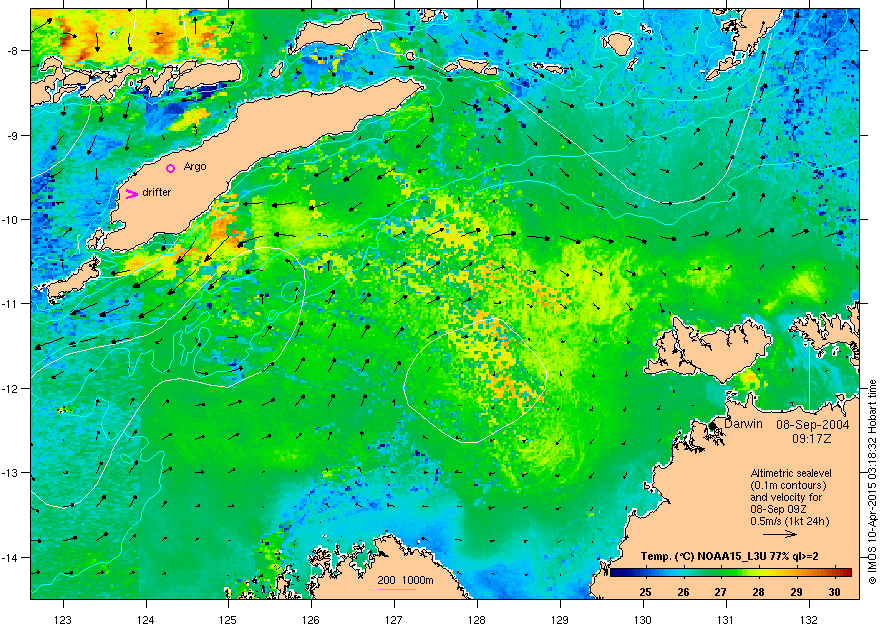Click the longitude axis label '125'
880x630 pixels.
coord(228,620)
